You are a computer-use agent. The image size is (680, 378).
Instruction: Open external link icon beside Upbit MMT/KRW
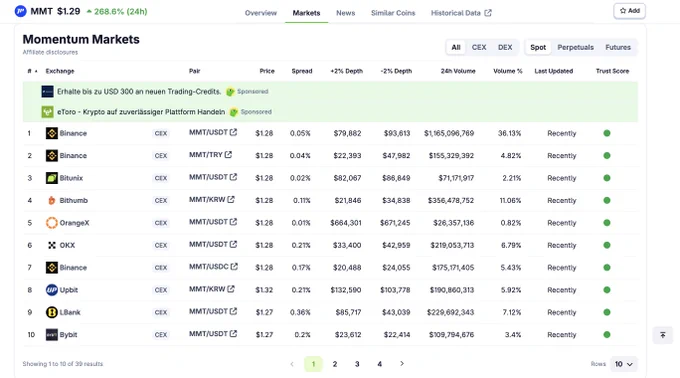pos(231,289)
